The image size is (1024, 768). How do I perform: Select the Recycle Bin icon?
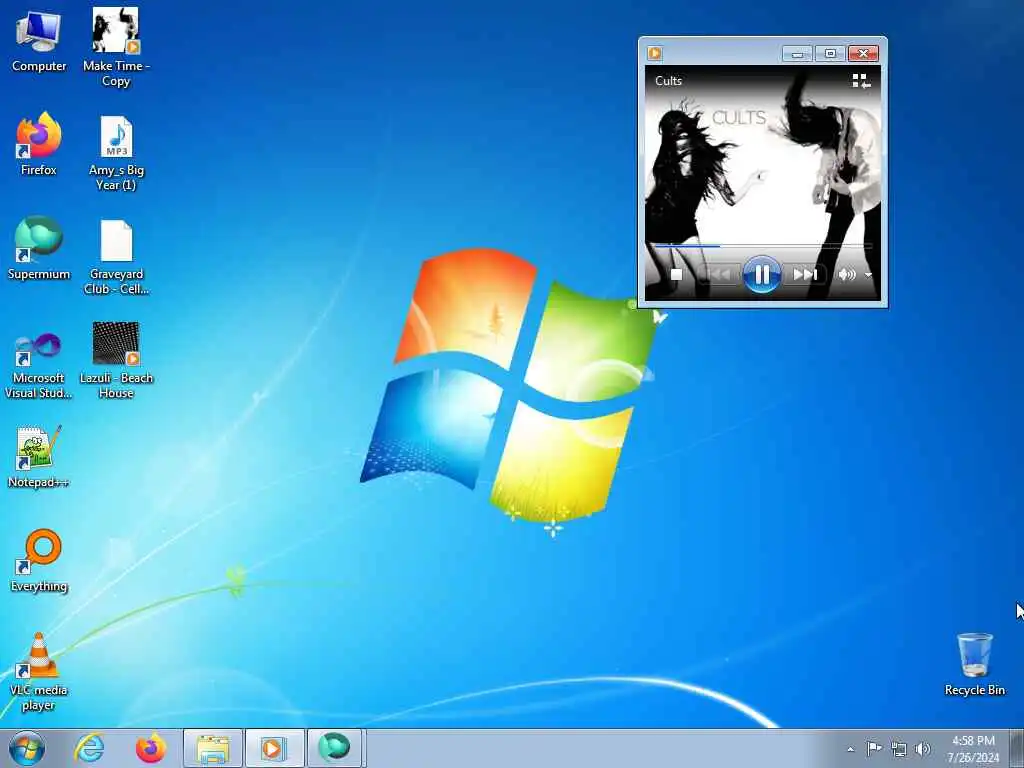coord(974,664)
